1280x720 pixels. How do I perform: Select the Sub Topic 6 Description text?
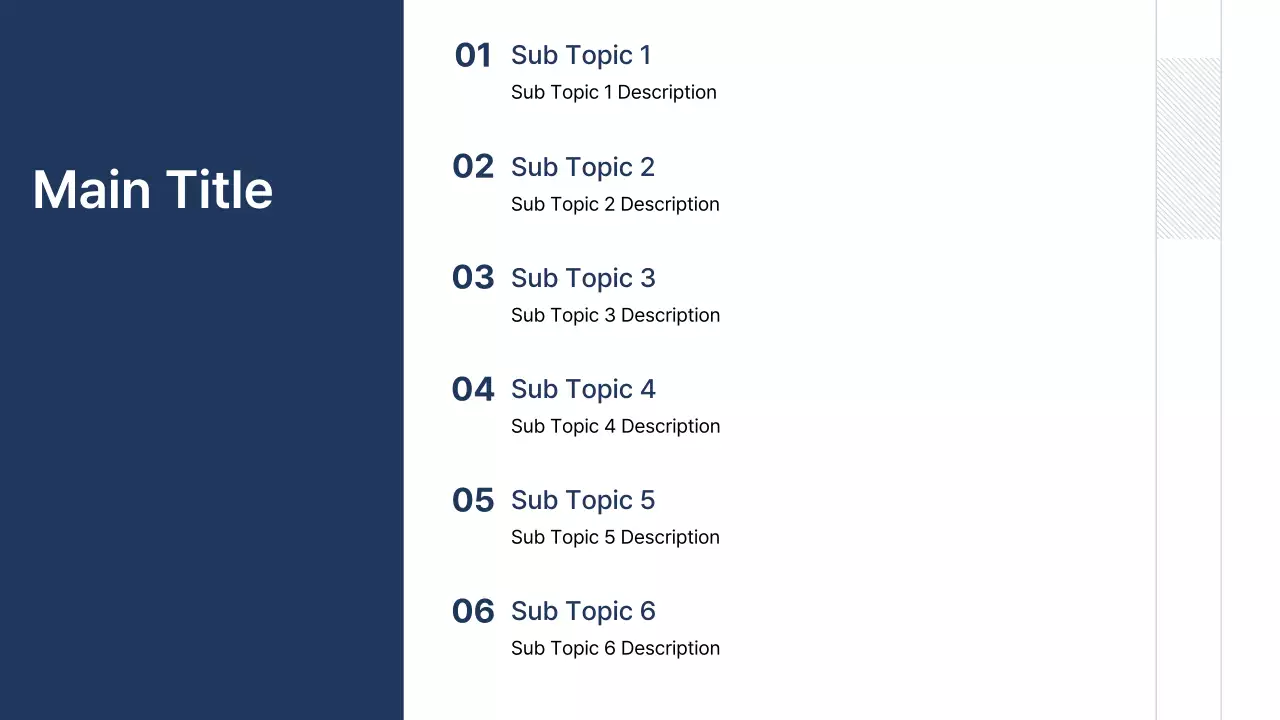click(x=615, y=648)
